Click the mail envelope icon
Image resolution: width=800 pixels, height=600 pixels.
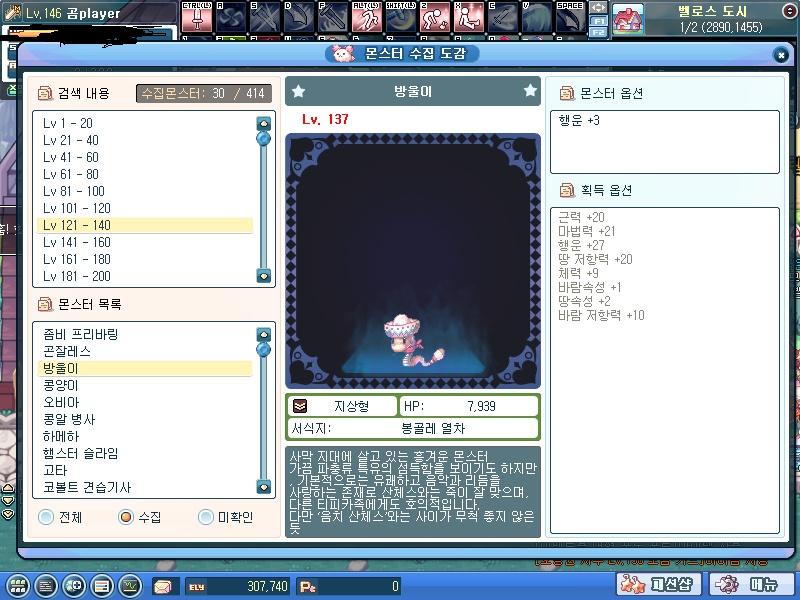pyautogui.click(x=162, y=586)
